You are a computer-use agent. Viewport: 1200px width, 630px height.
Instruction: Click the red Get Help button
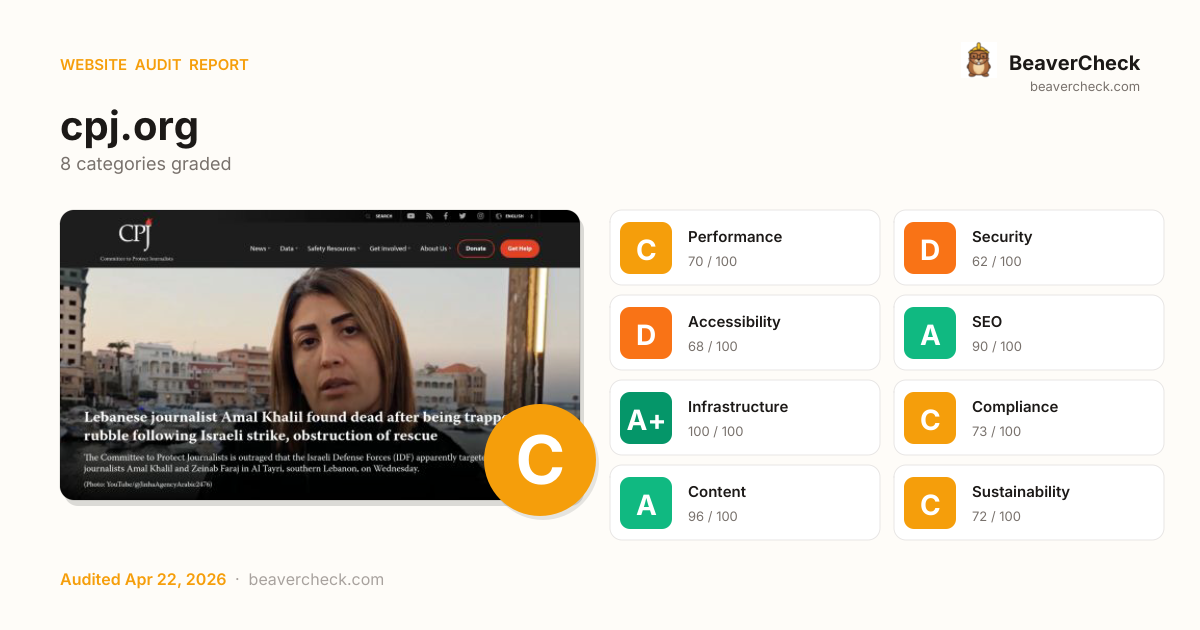tap(519, 248)
